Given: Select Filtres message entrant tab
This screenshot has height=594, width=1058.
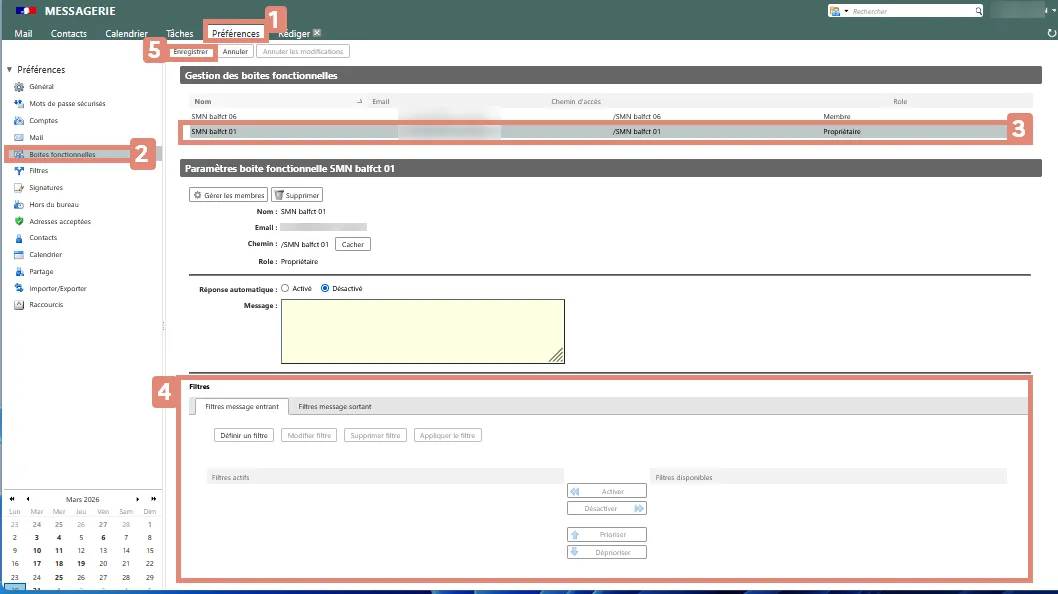Looking at the screenshot, I should (x=242, y=406).
